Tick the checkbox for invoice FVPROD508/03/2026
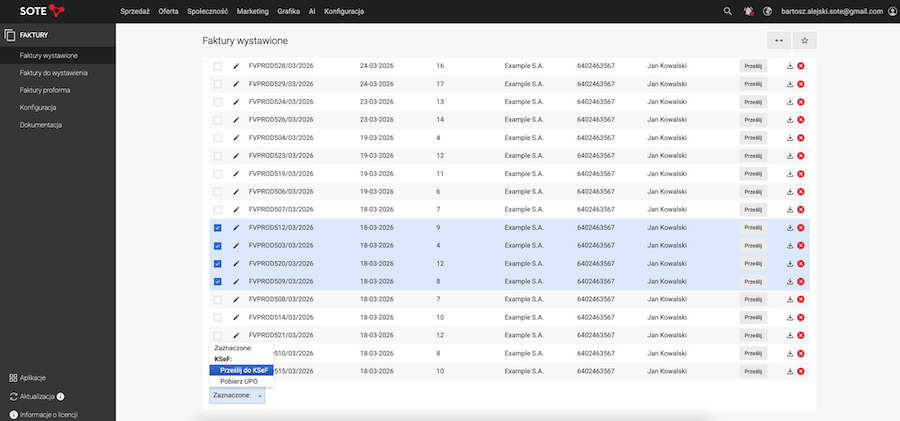Viewport: 900px width, 421px height. tap(218, 300)
